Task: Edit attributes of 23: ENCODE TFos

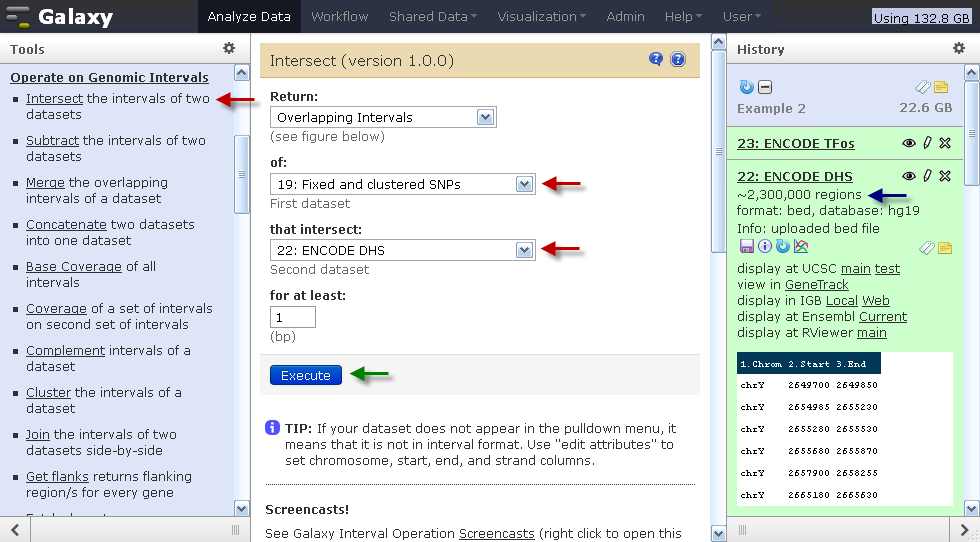Action: tap(928, 143)
